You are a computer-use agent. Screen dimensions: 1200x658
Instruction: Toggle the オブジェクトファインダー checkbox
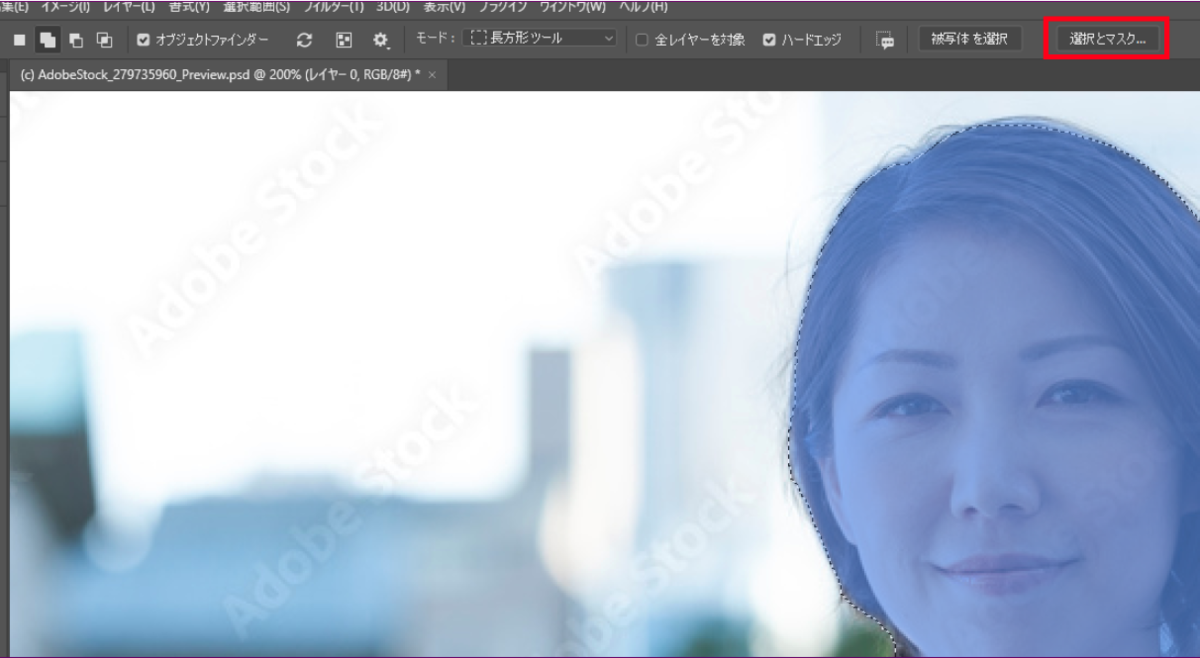coord(143,40)
